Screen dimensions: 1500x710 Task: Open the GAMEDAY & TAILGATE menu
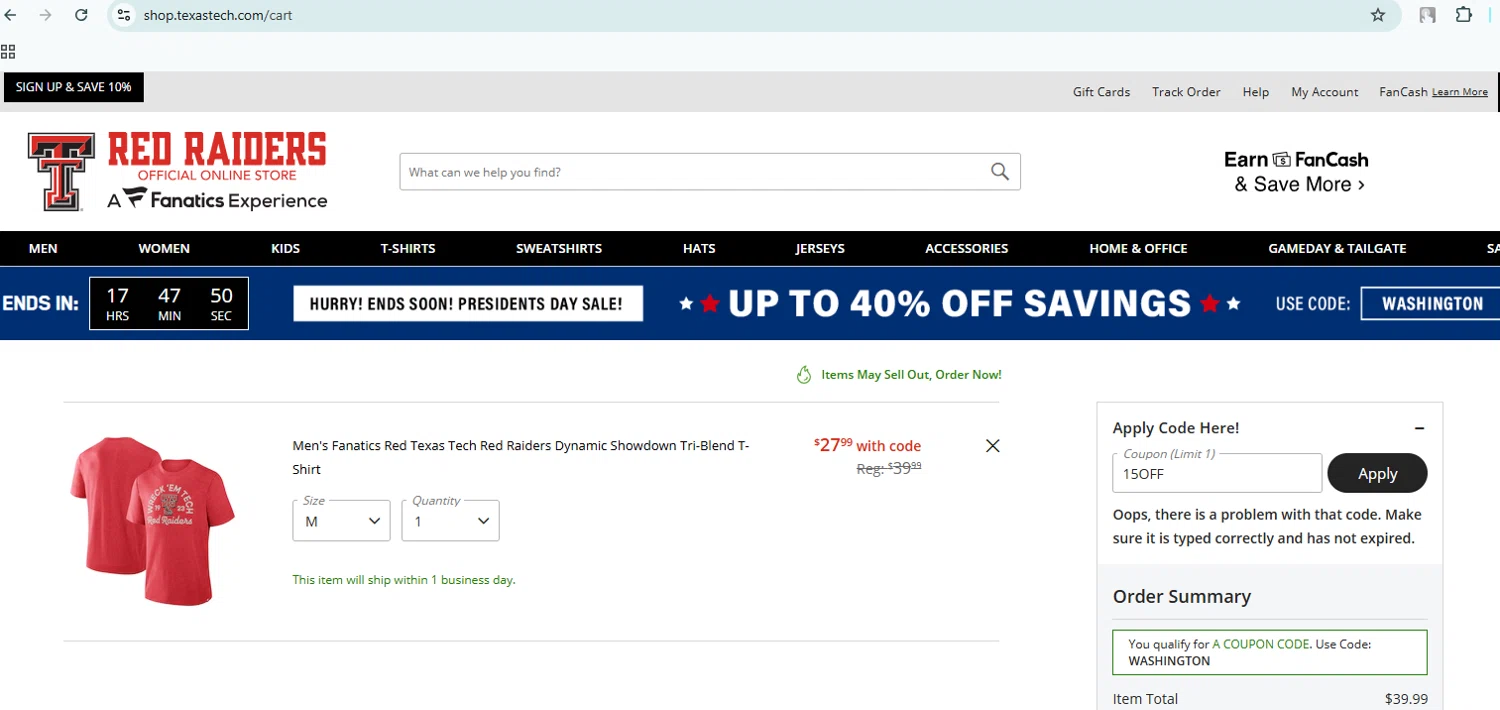1337,248
